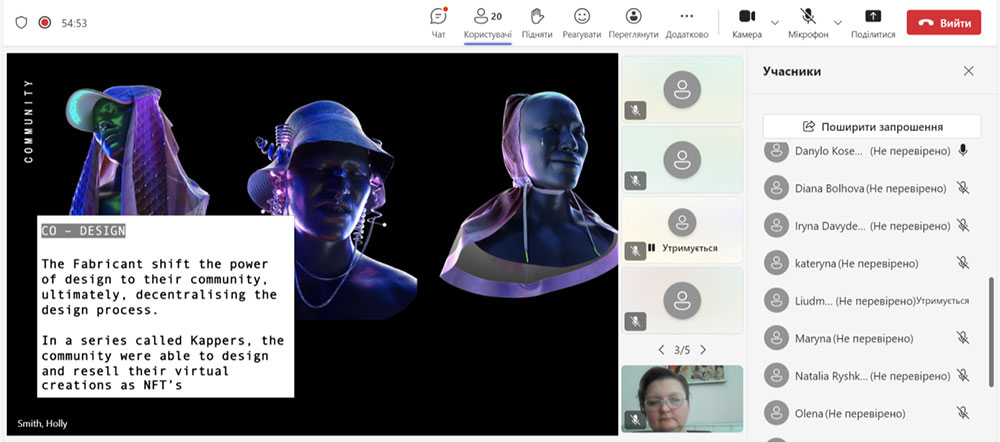This screenshot has height=442, width=1000.
Task: Select participant Diana Bolhova in list
Action: [867, 189]
